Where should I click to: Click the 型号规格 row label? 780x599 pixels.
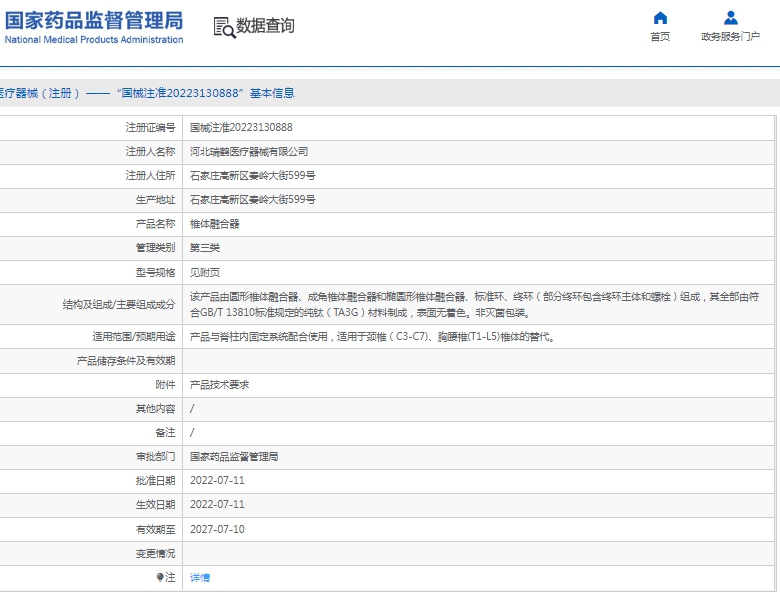[x=156, y=272]
